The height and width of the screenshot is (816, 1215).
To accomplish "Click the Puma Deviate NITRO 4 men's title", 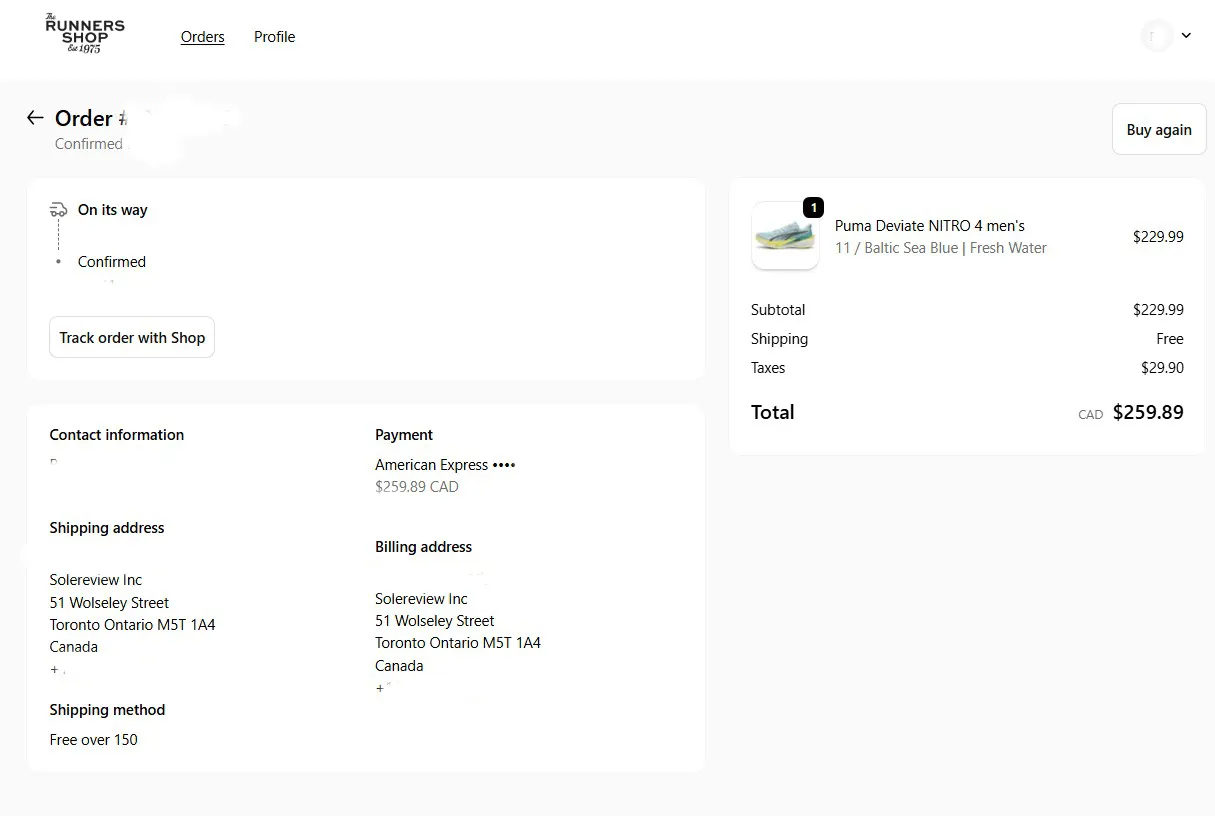I will click(x=930, y=226).
